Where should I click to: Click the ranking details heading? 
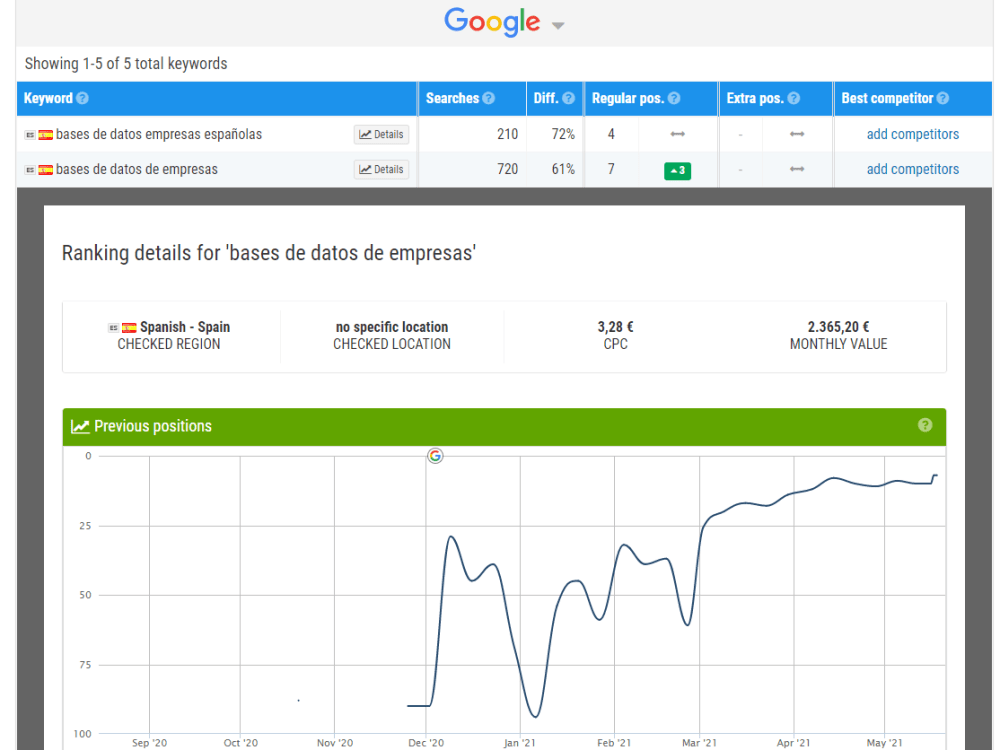pos(269,253)
